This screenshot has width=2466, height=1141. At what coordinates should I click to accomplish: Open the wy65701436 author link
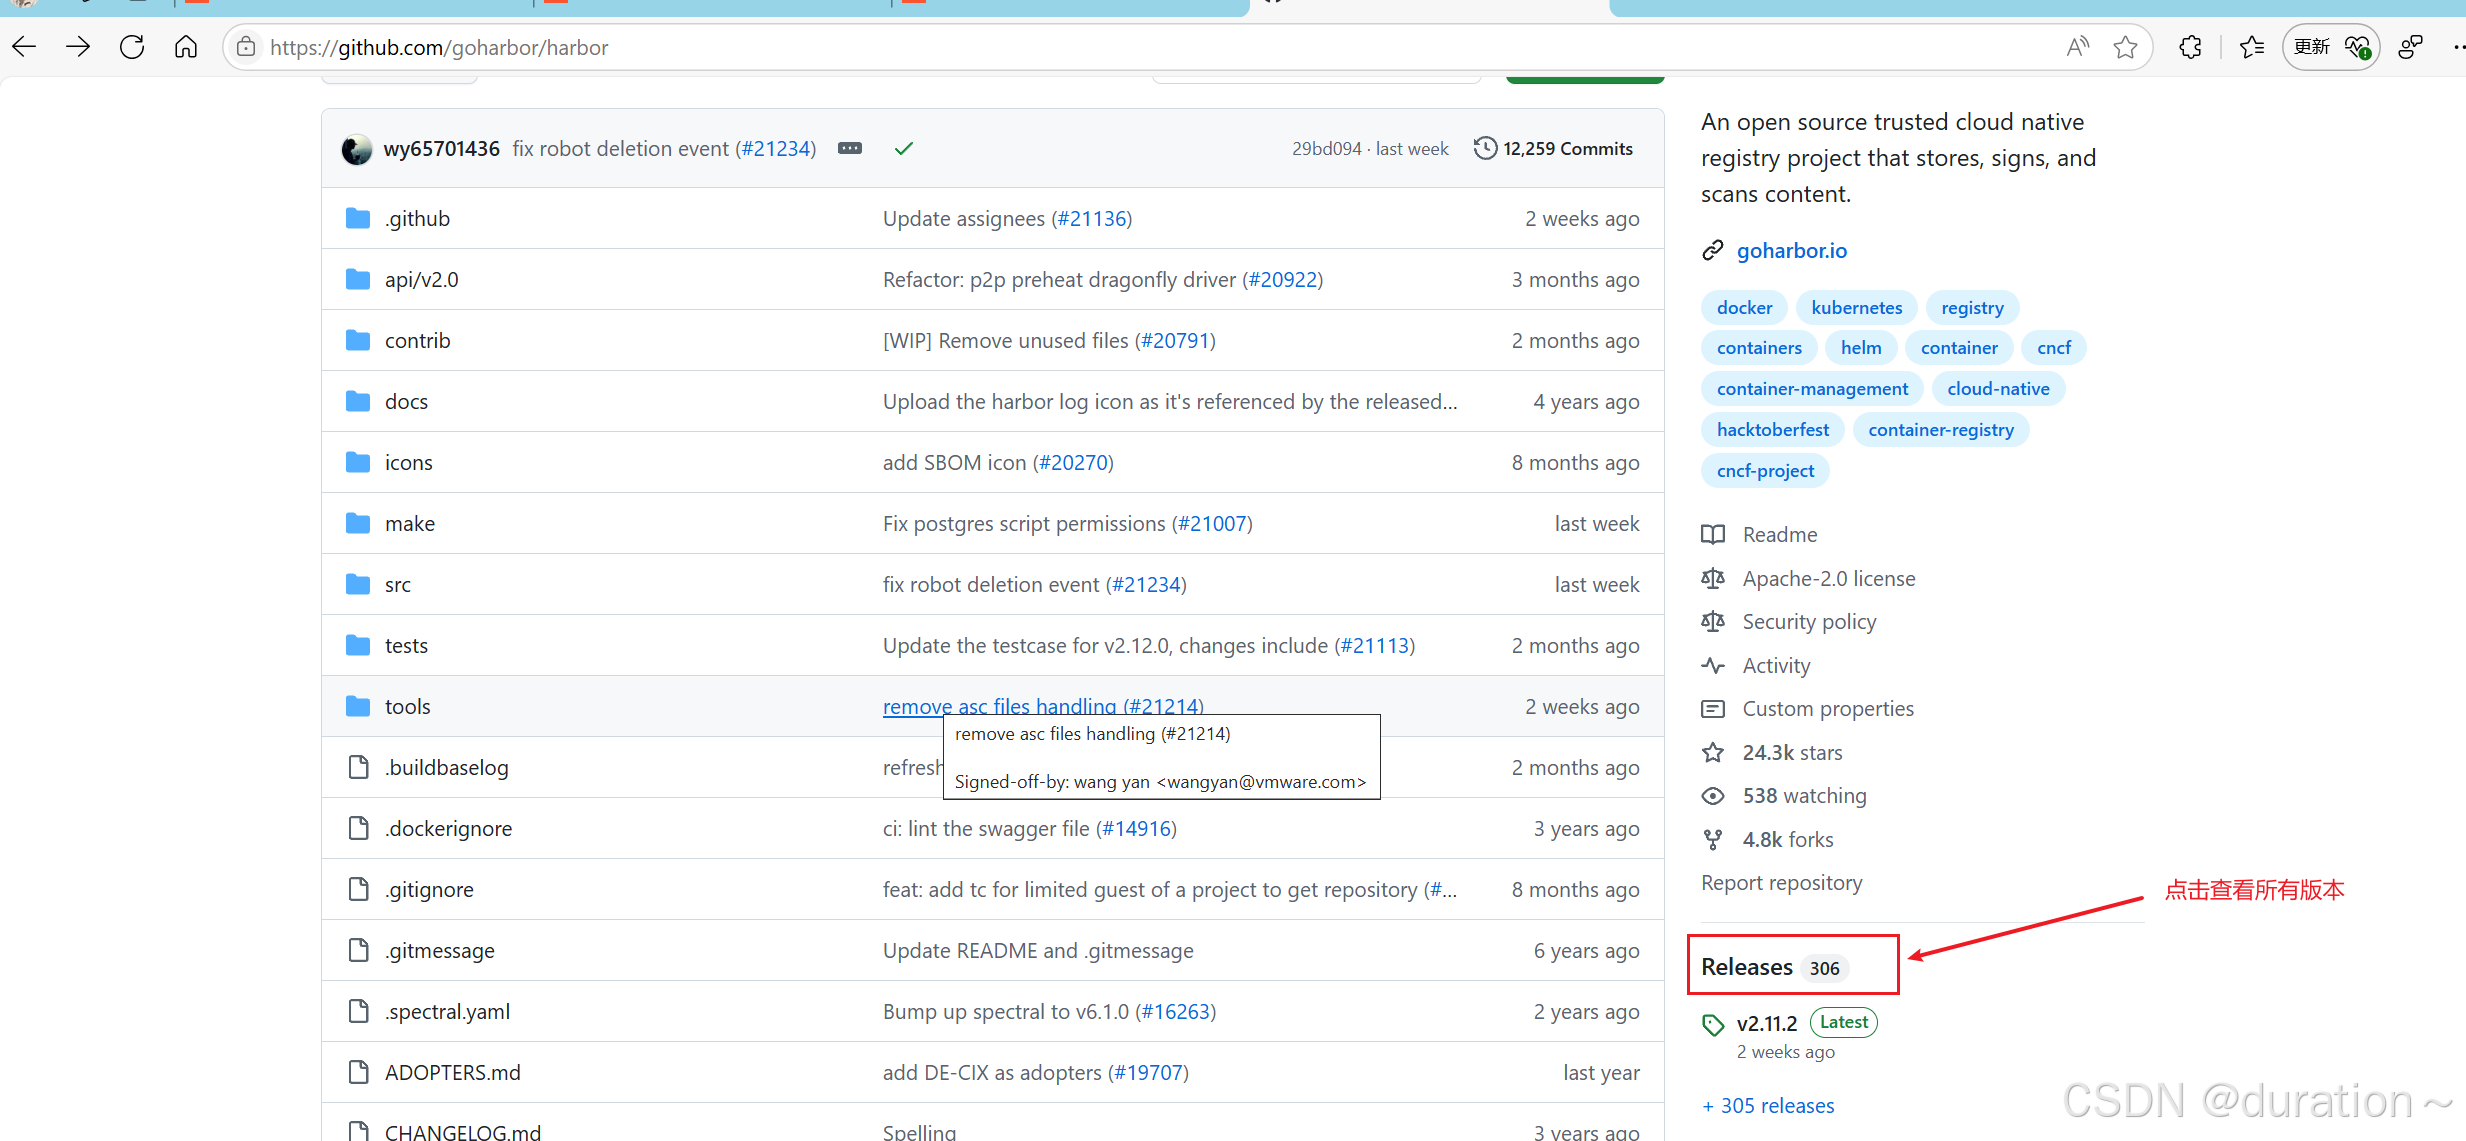(441, 148)
